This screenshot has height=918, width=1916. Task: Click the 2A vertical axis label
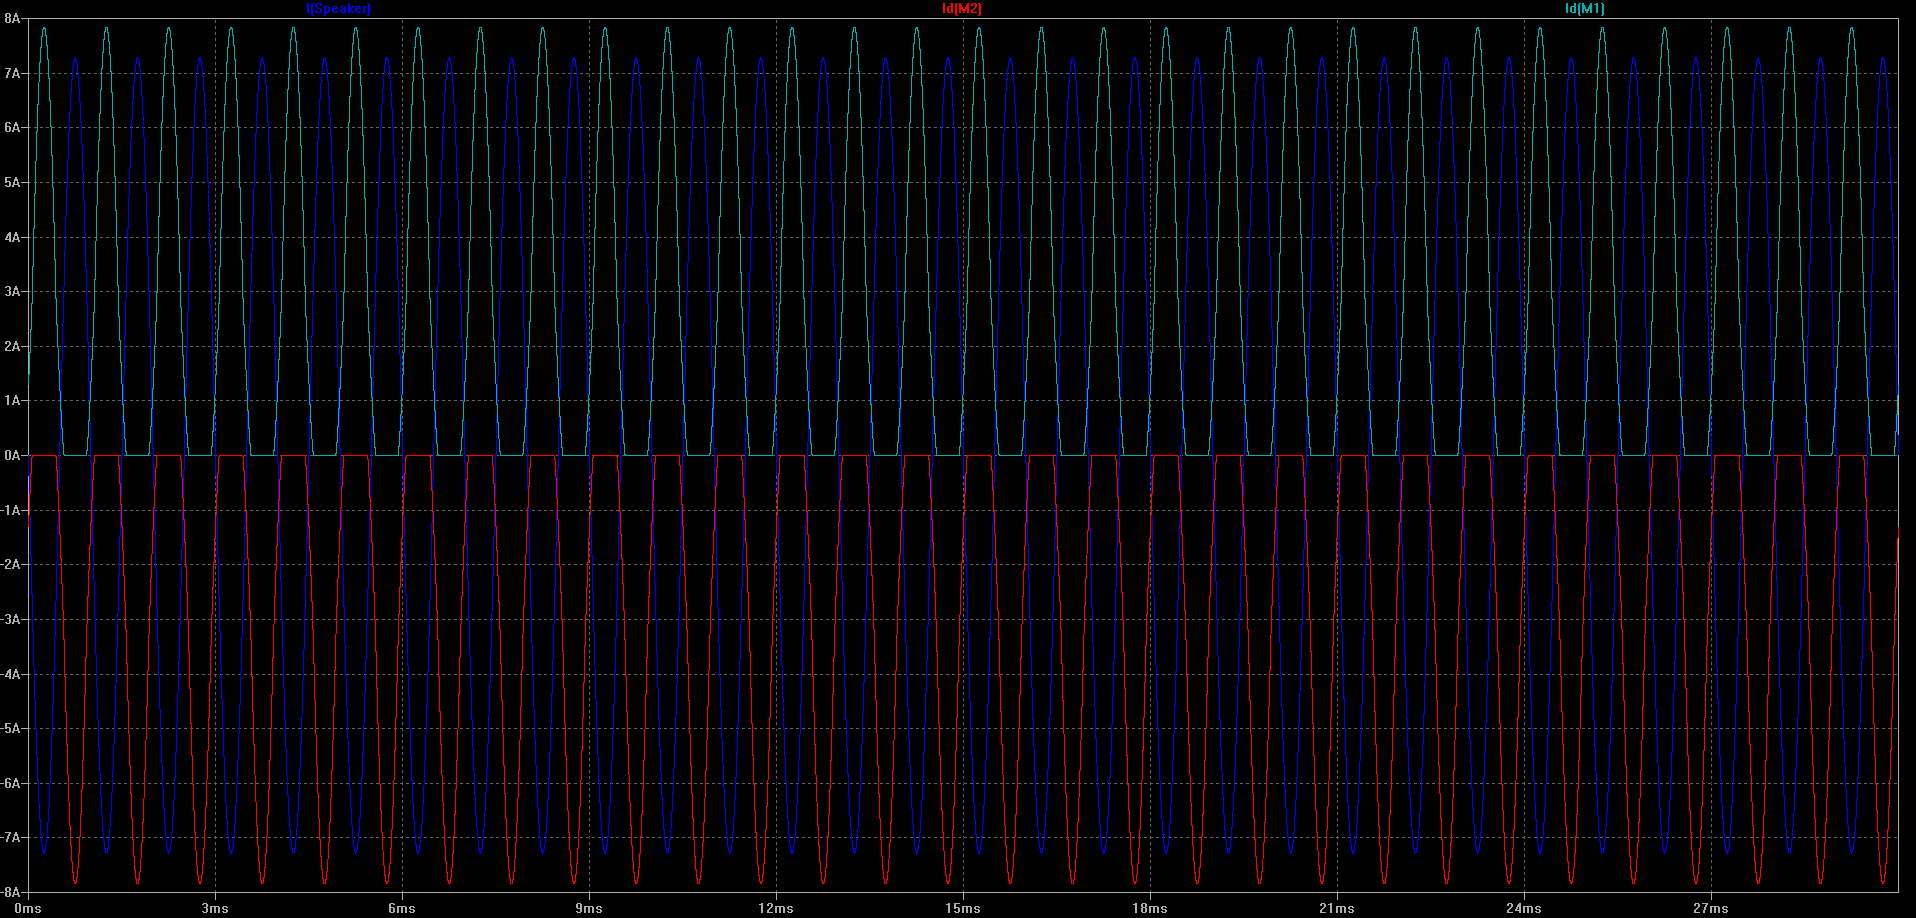12,347
